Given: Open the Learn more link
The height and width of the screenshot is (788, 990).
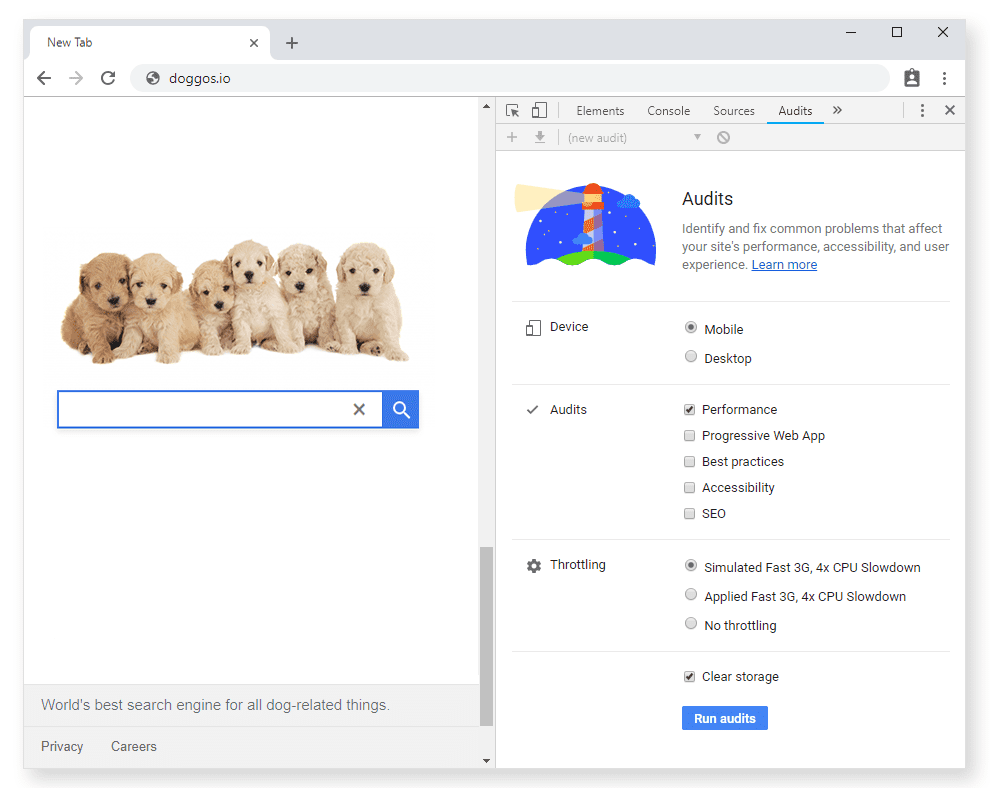Looking at the screenshot, I should pos(784,264).
